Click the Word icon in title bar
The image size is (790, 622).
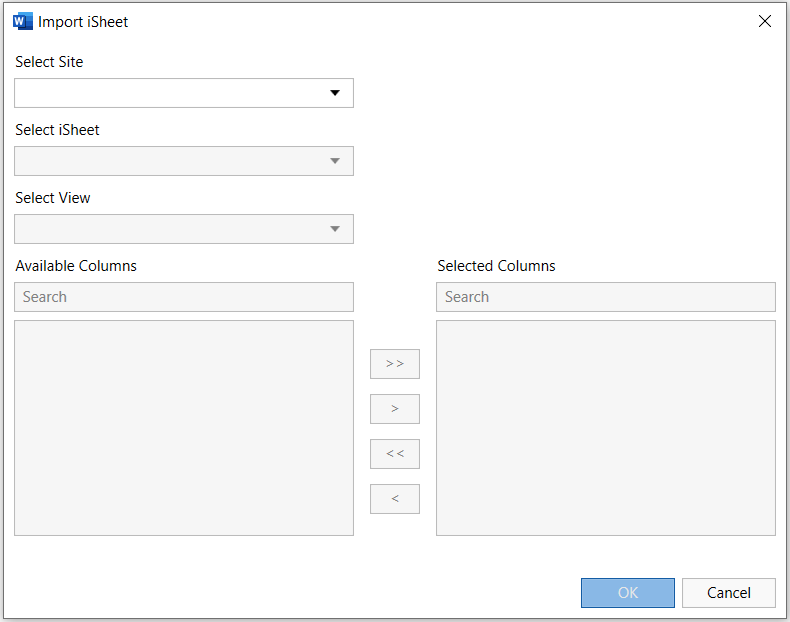22,21
